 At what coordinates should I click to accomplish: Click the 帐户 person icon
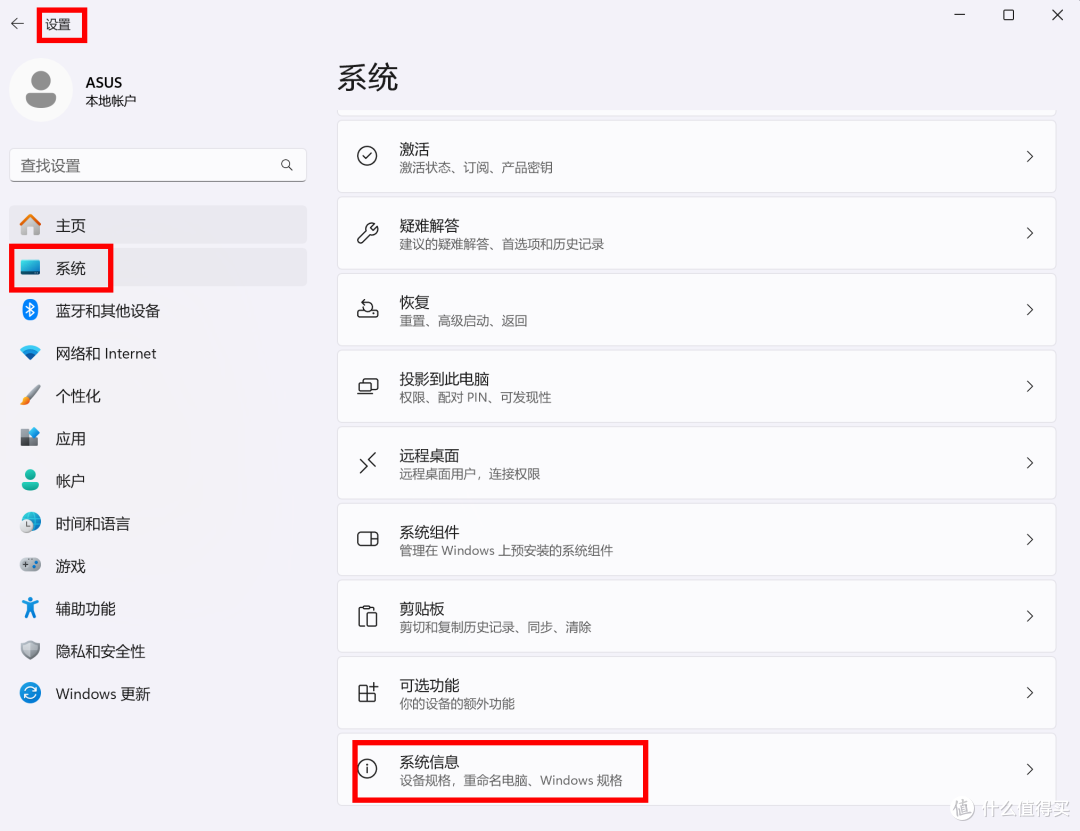pyautogui.click(x=30, y=480)
